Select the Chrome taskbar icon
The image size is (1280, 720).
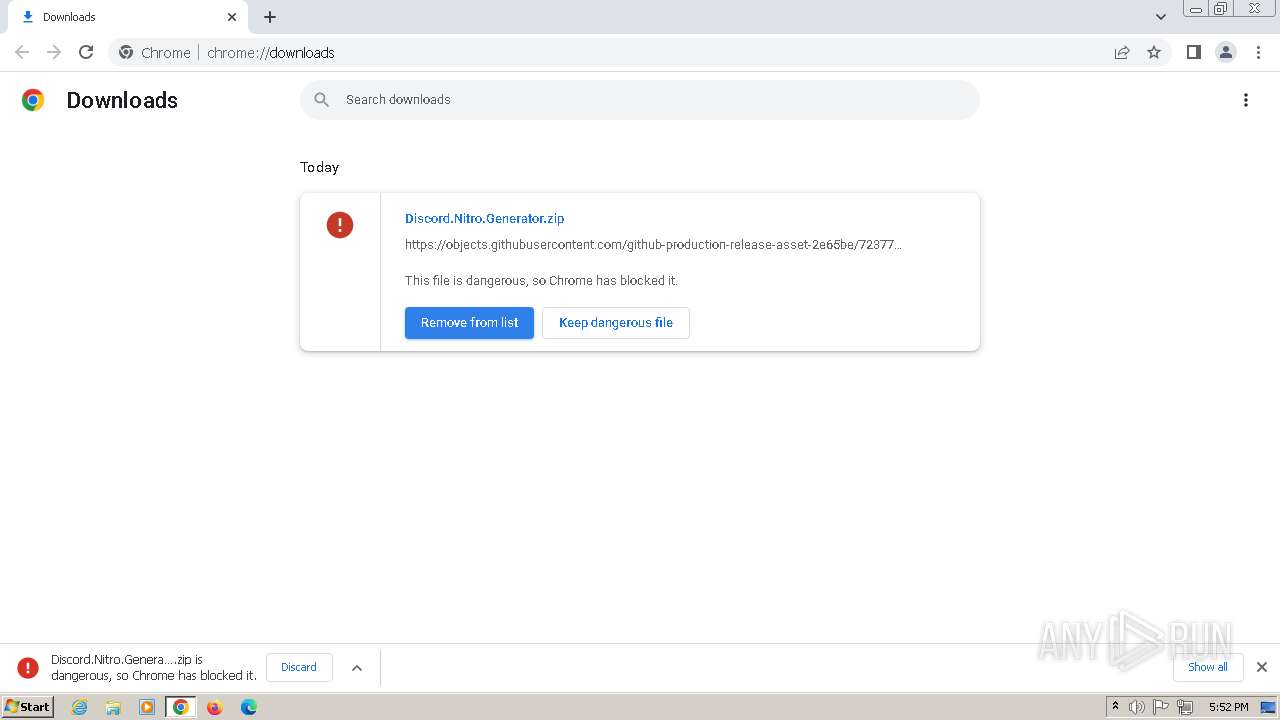pos(181,707)
